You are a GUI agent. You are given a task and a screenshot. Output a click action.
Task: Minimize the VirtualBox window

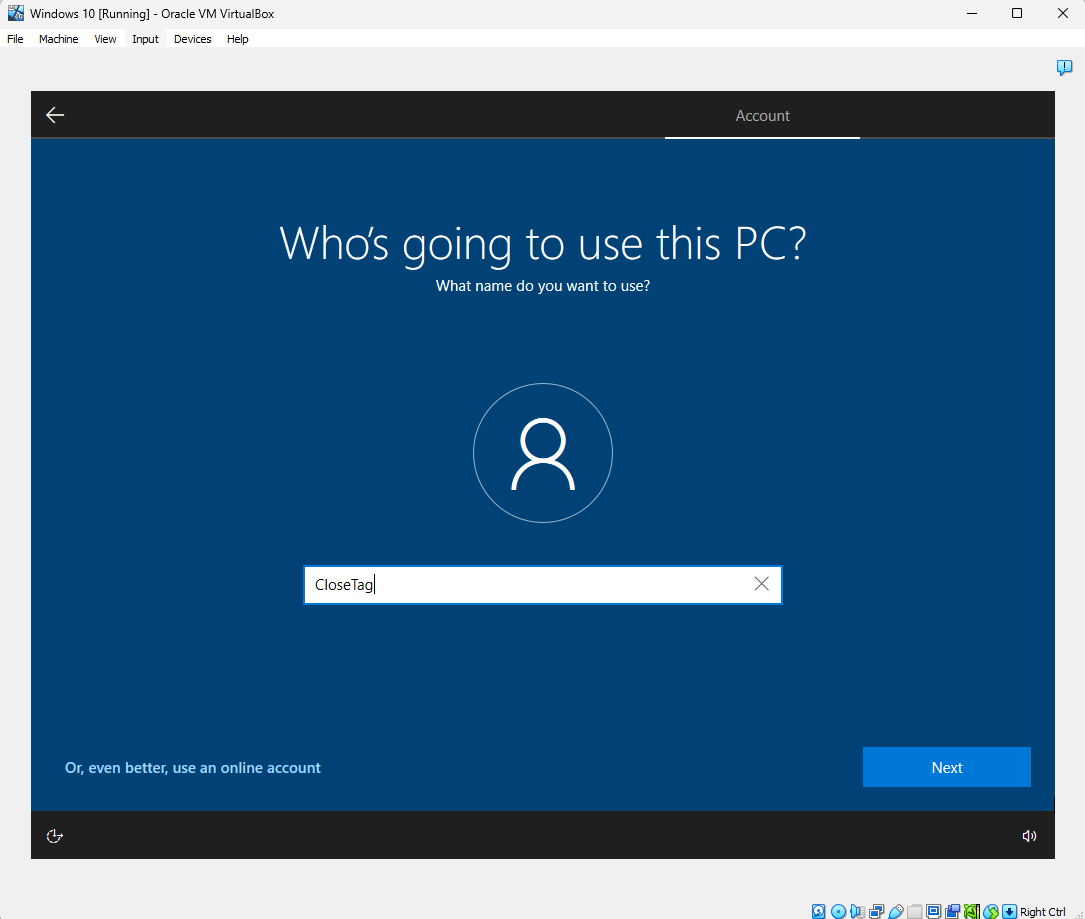coord(972,13)
